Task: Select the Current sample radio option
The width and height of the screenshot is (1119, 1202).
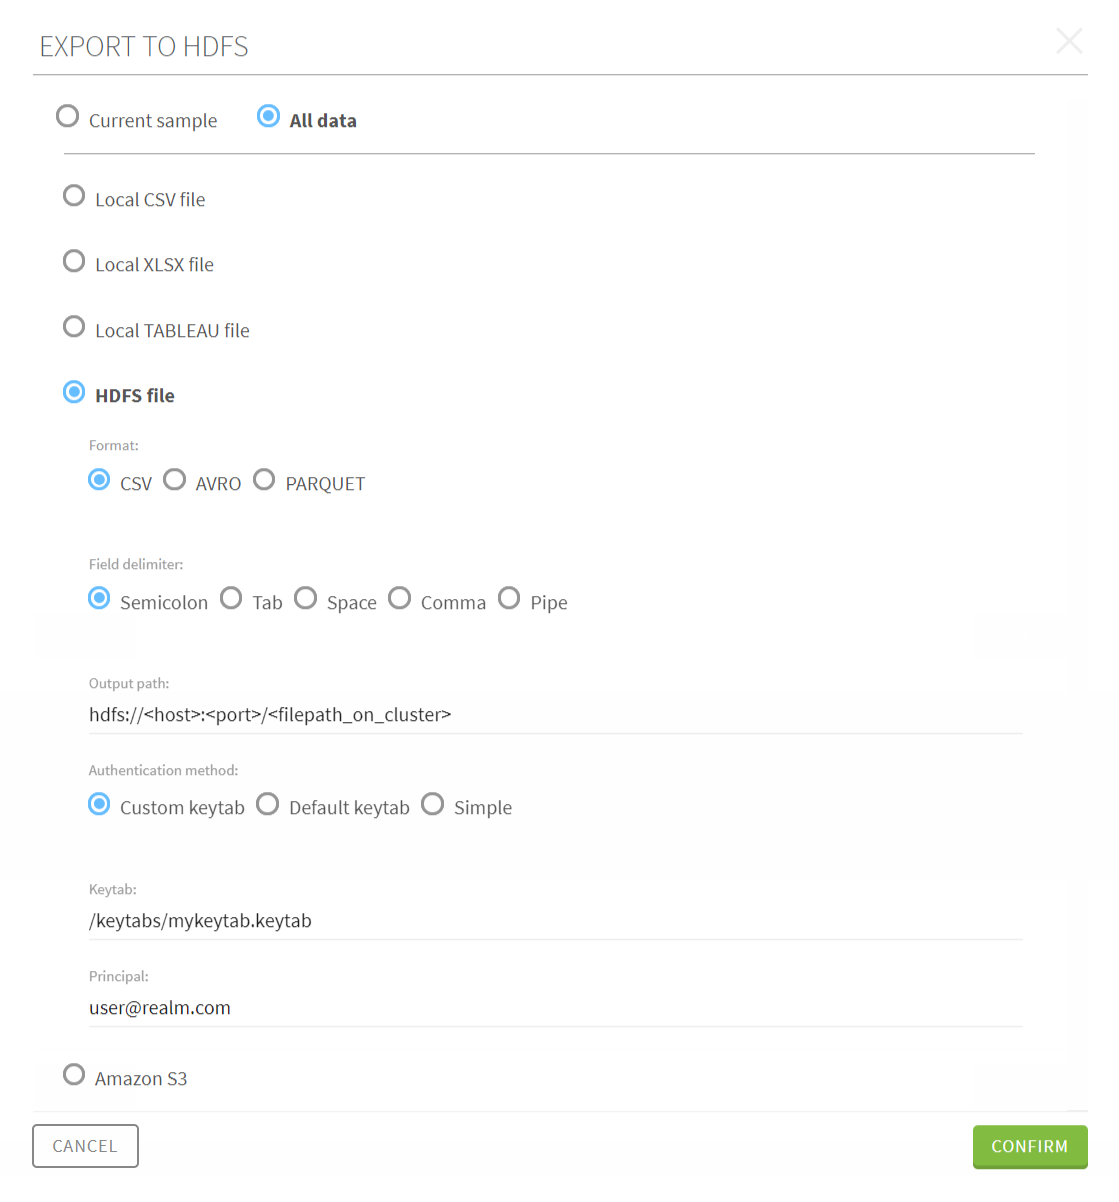Action: coord(68,117)
